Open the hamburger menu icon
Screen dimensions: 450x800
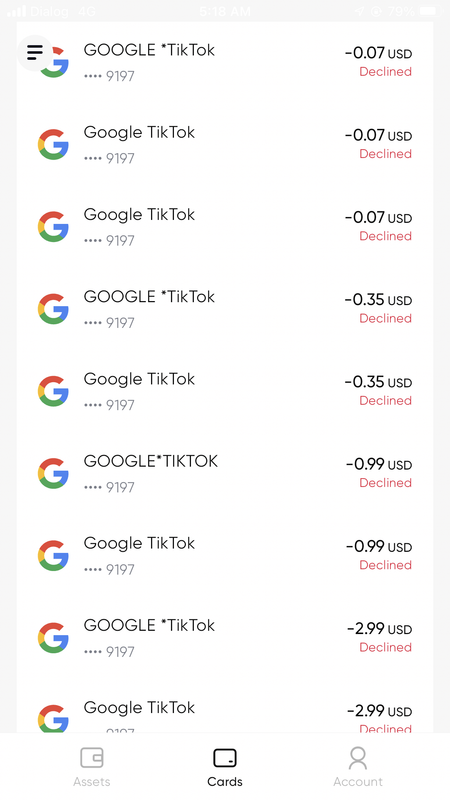pyautogui.click(x=35, y=52)
